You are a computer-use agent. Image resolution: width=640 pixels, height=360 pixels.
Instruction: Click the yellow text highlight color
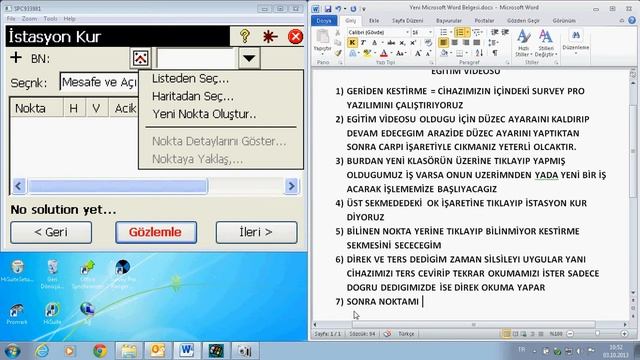click(367, 53)
